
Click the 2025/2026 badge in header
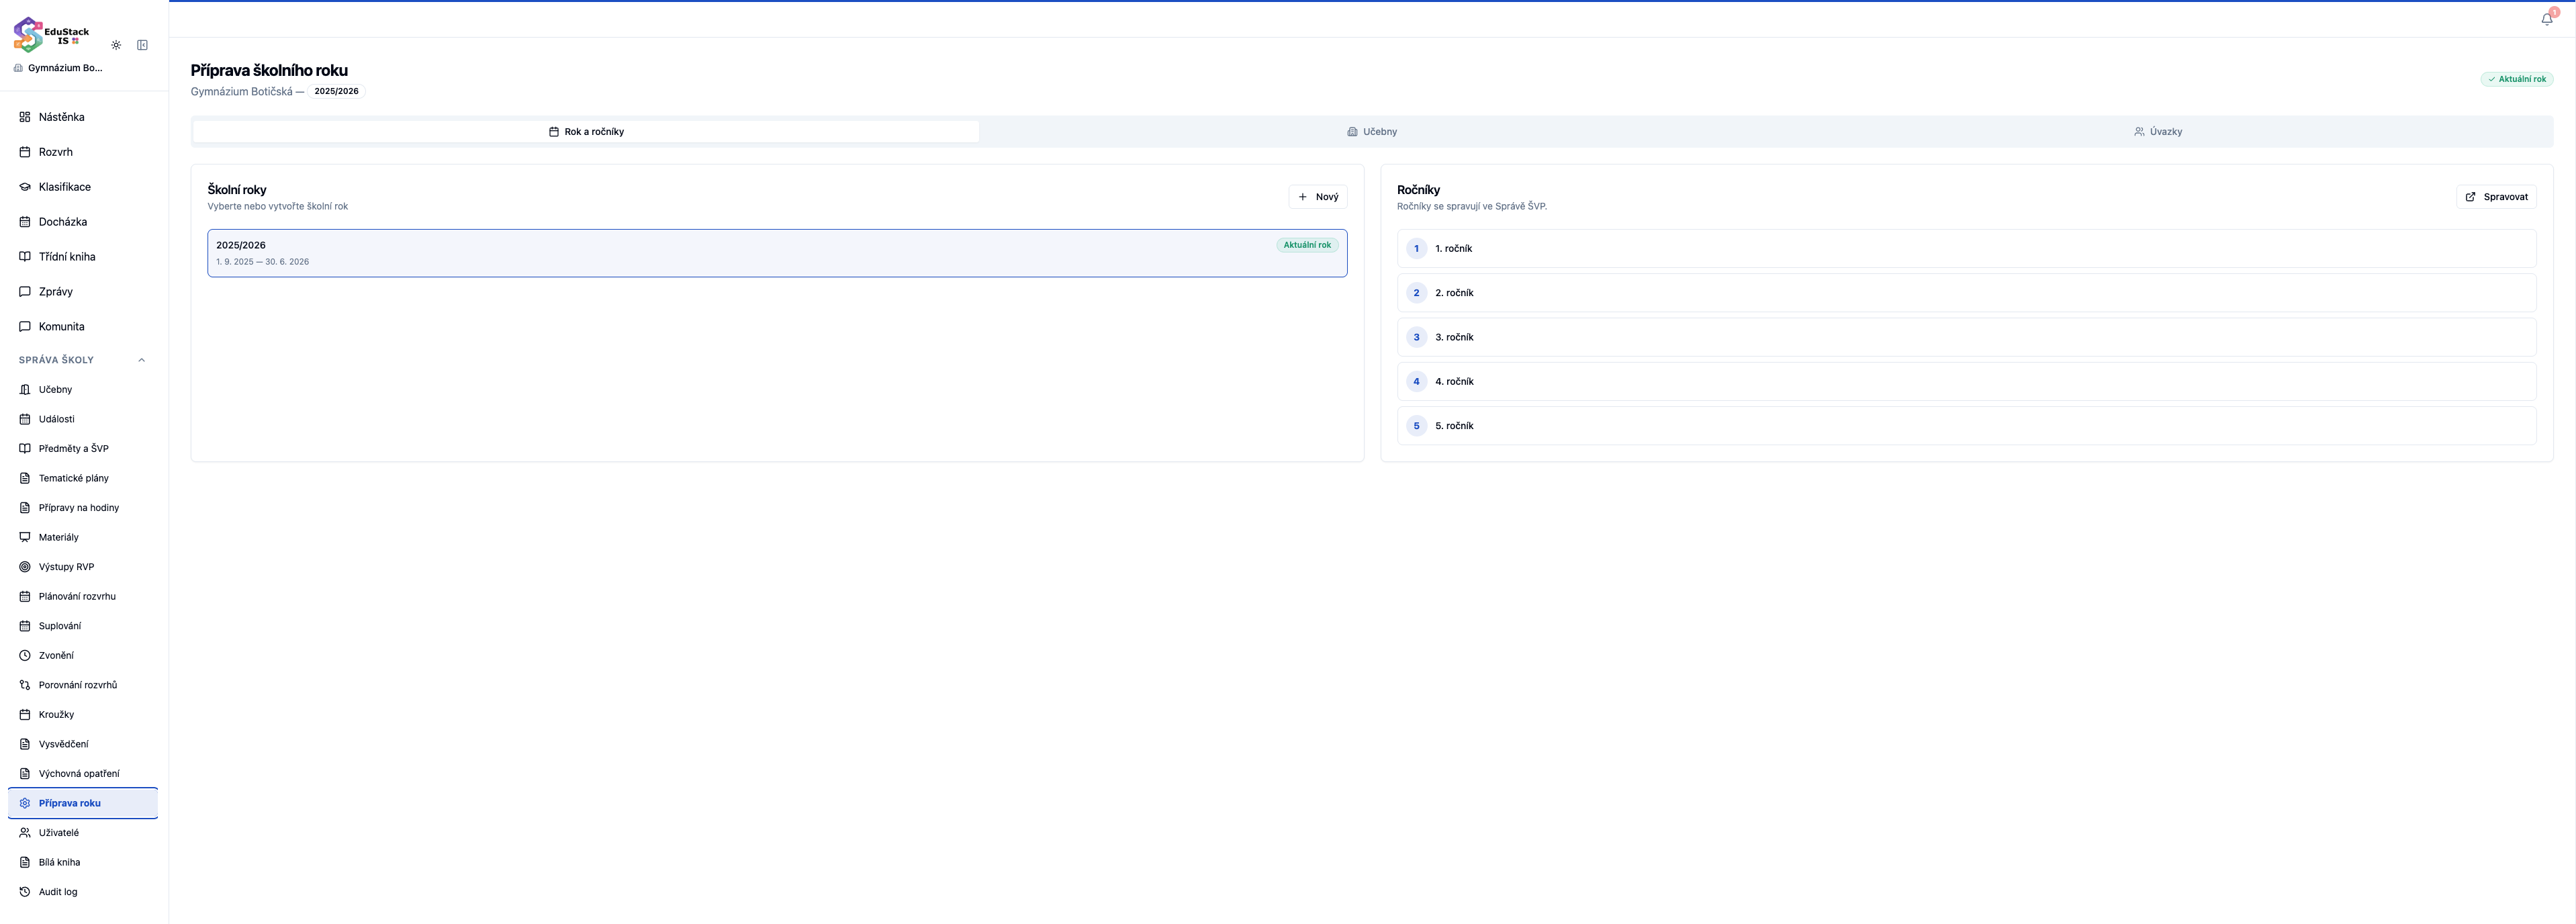336,91
